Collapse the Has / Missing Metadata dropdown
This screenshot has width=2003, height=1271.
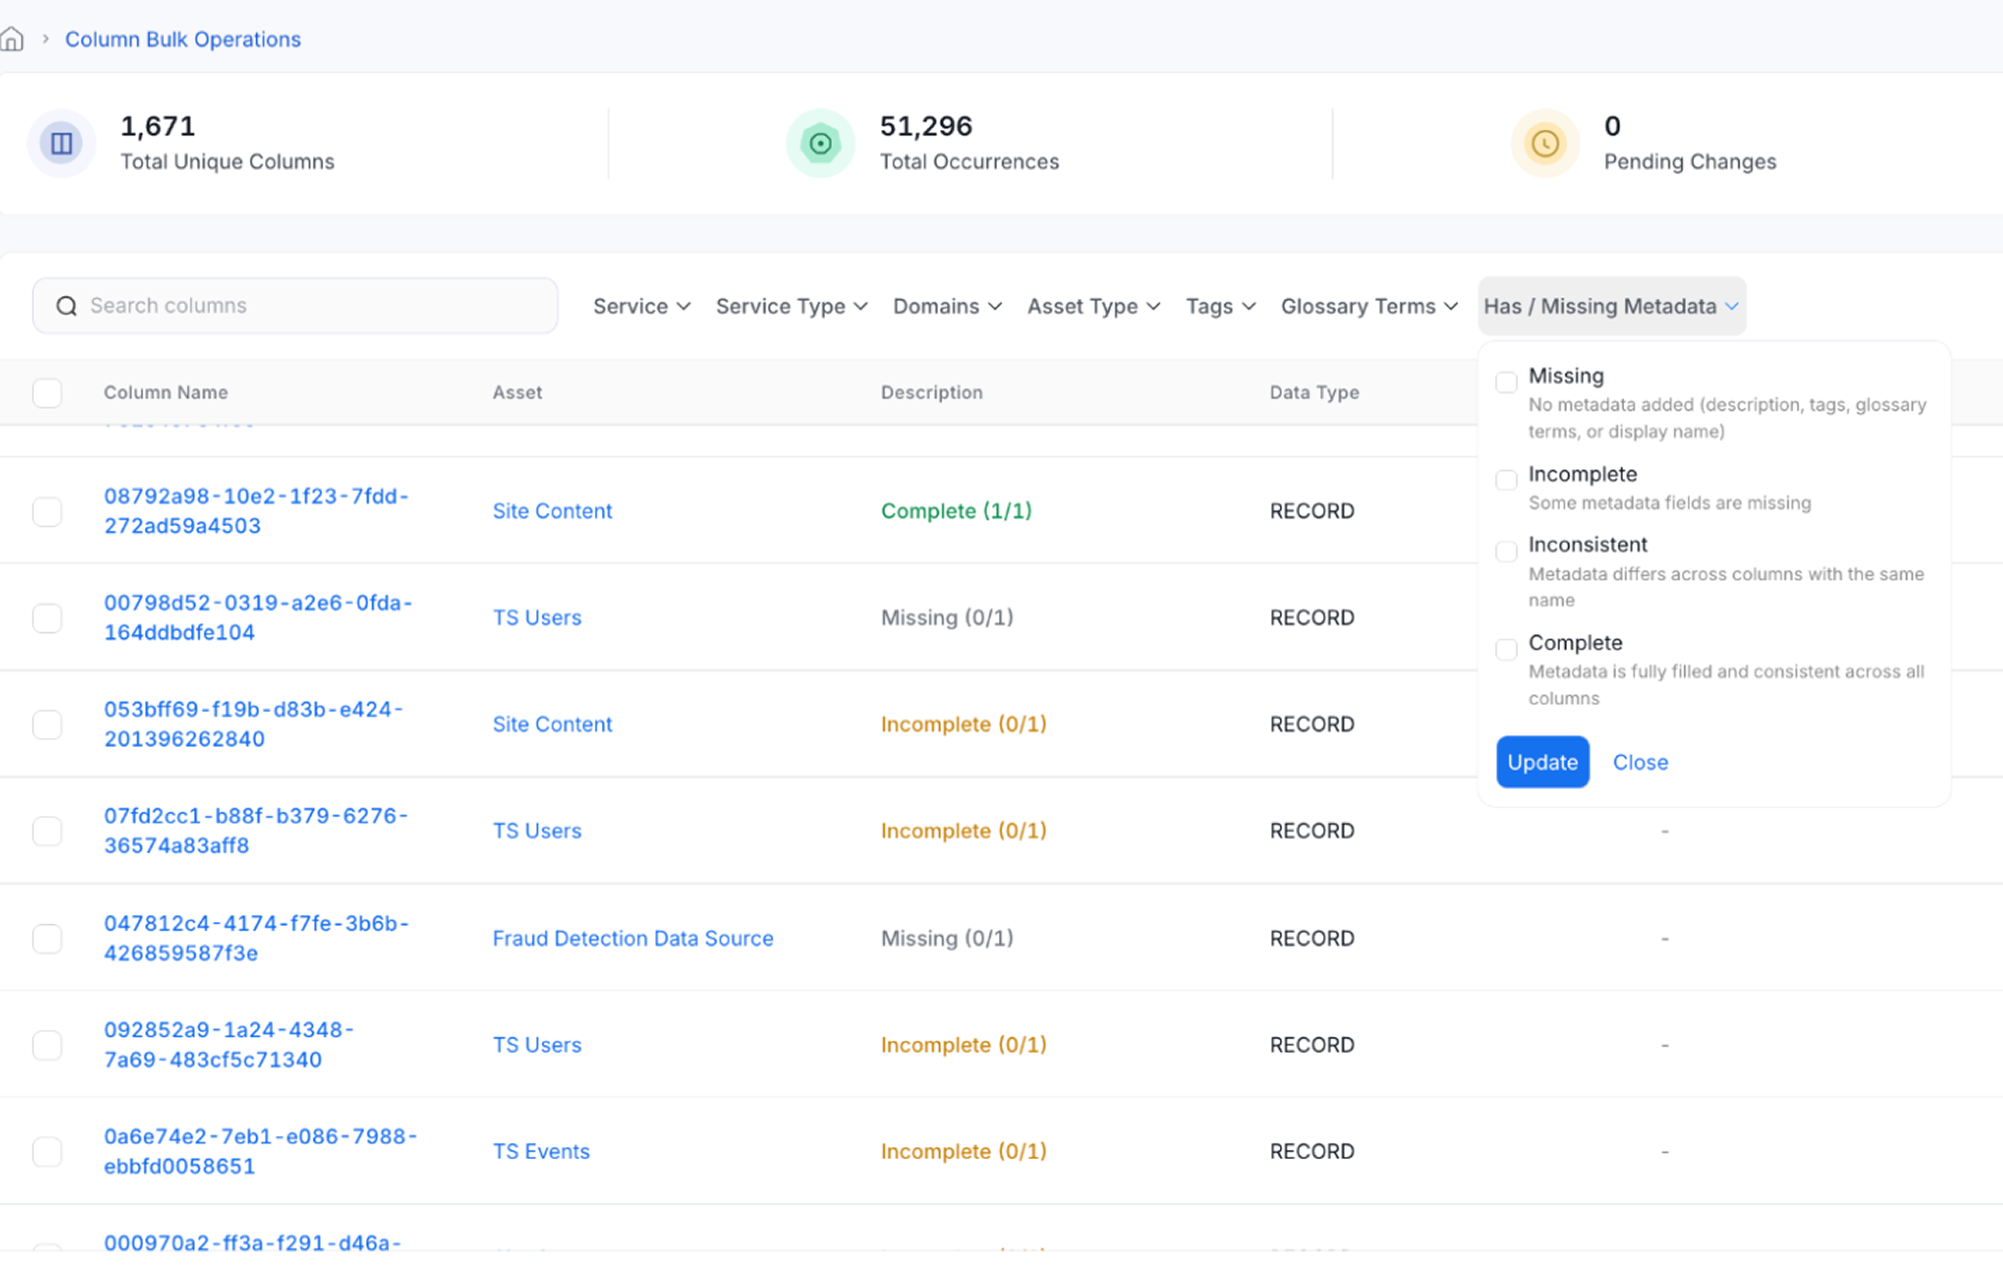(1611, 306)
